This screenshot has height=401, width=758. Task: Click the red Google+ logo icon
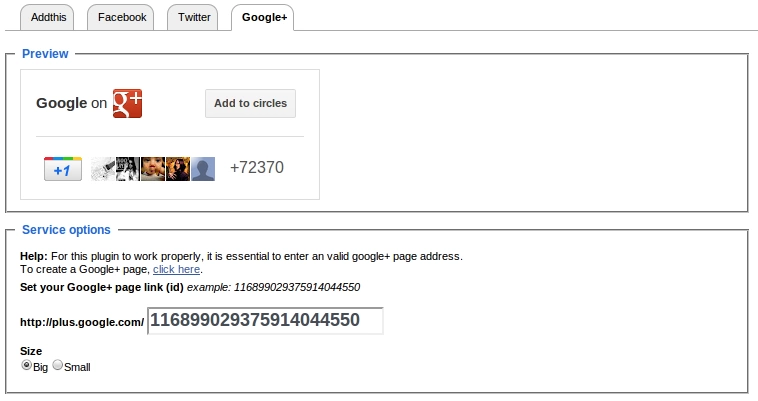pos(127,103)
